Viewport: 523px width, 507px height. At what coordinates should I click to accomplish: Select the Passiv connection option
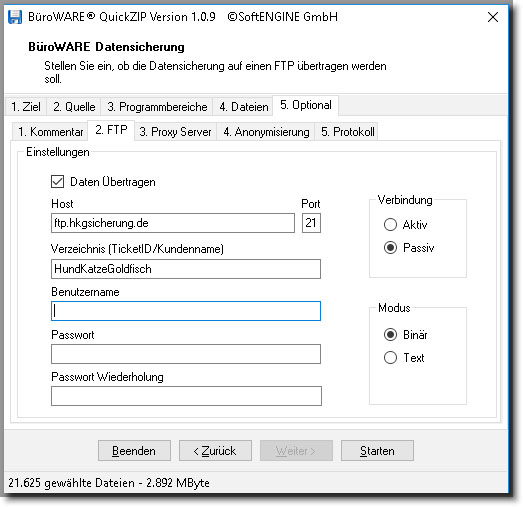tap(390, 247)
